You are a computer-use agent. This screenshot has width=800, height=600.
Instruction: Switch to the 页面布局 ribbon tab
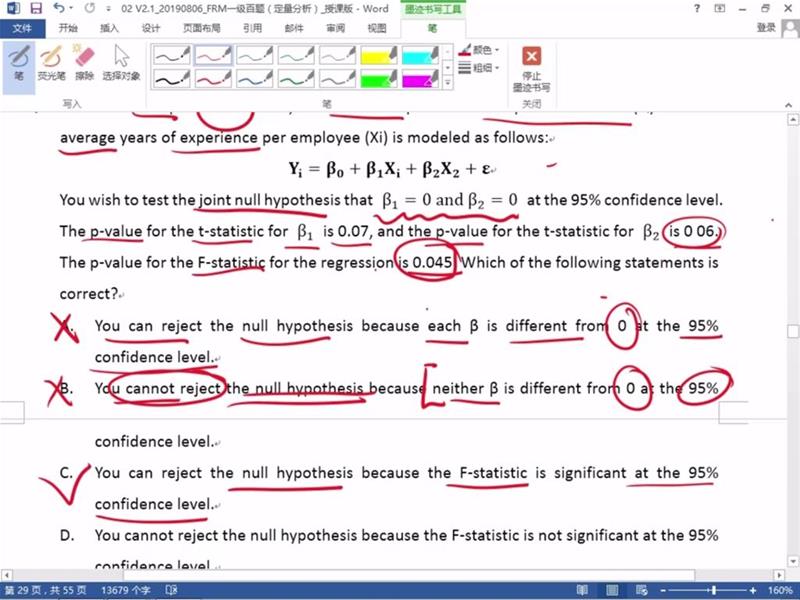(202, 28)
